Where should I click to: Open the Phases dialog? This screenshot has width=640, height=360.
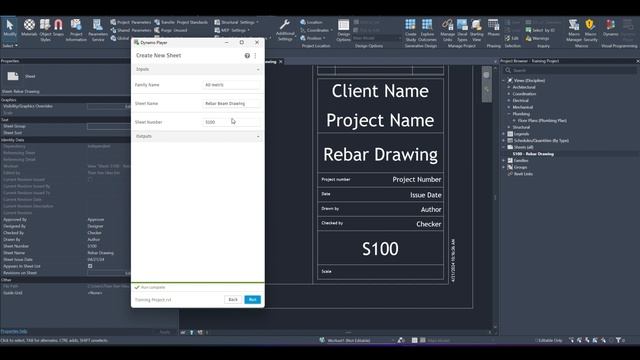tap(493, 27)
